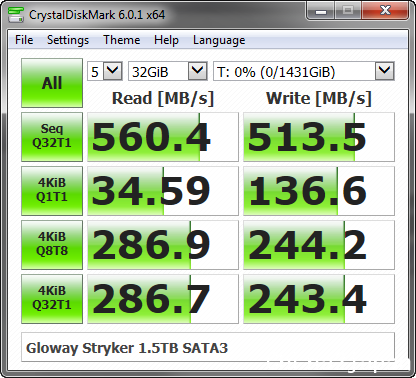Expand the test count dropdown showing 5
This screenshot has width=416, height=378.
click(x=105, y=71)
